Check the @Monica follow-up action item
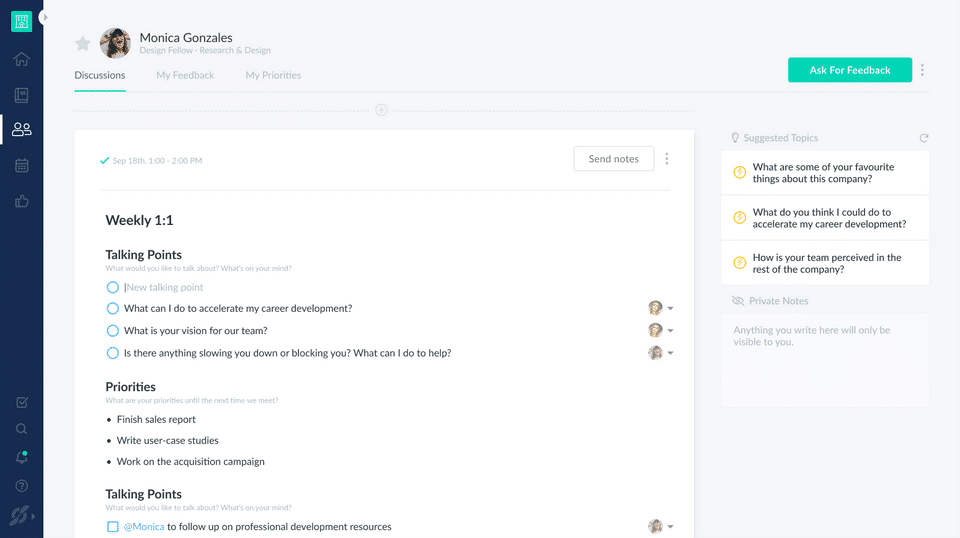 tap(113, 527)
